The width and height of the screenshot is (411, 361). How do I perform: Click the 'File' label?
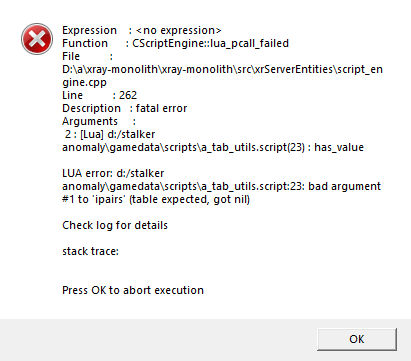(71, 56)
